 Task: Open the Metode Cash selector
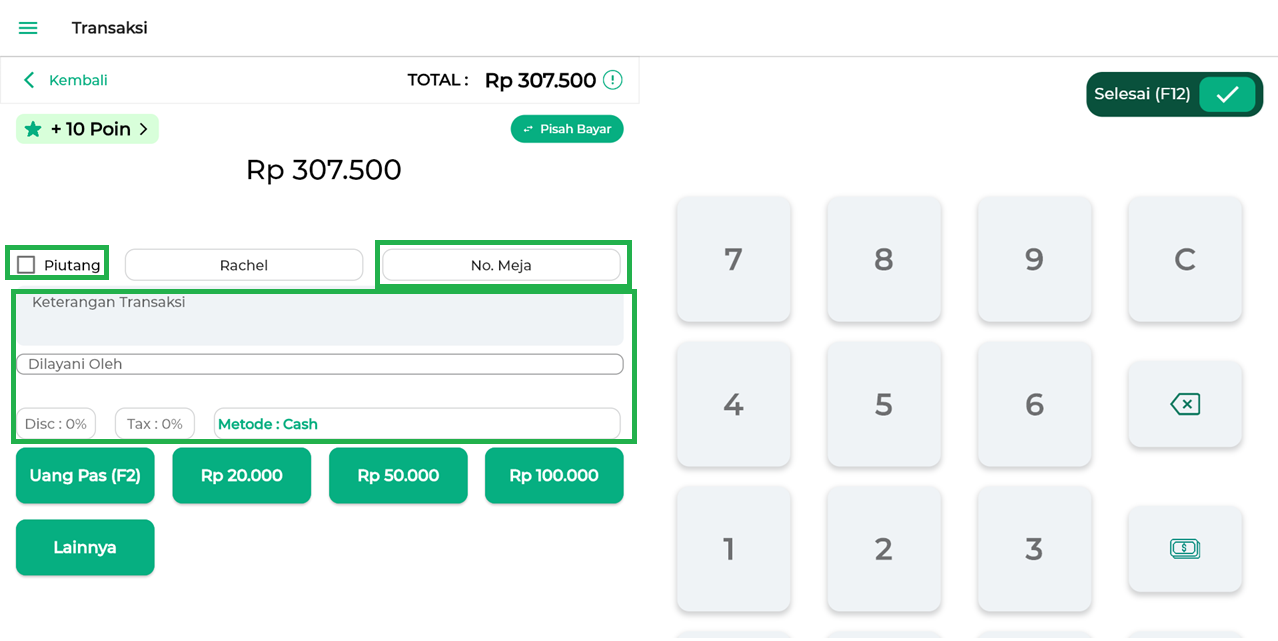[x=417, y=424]
